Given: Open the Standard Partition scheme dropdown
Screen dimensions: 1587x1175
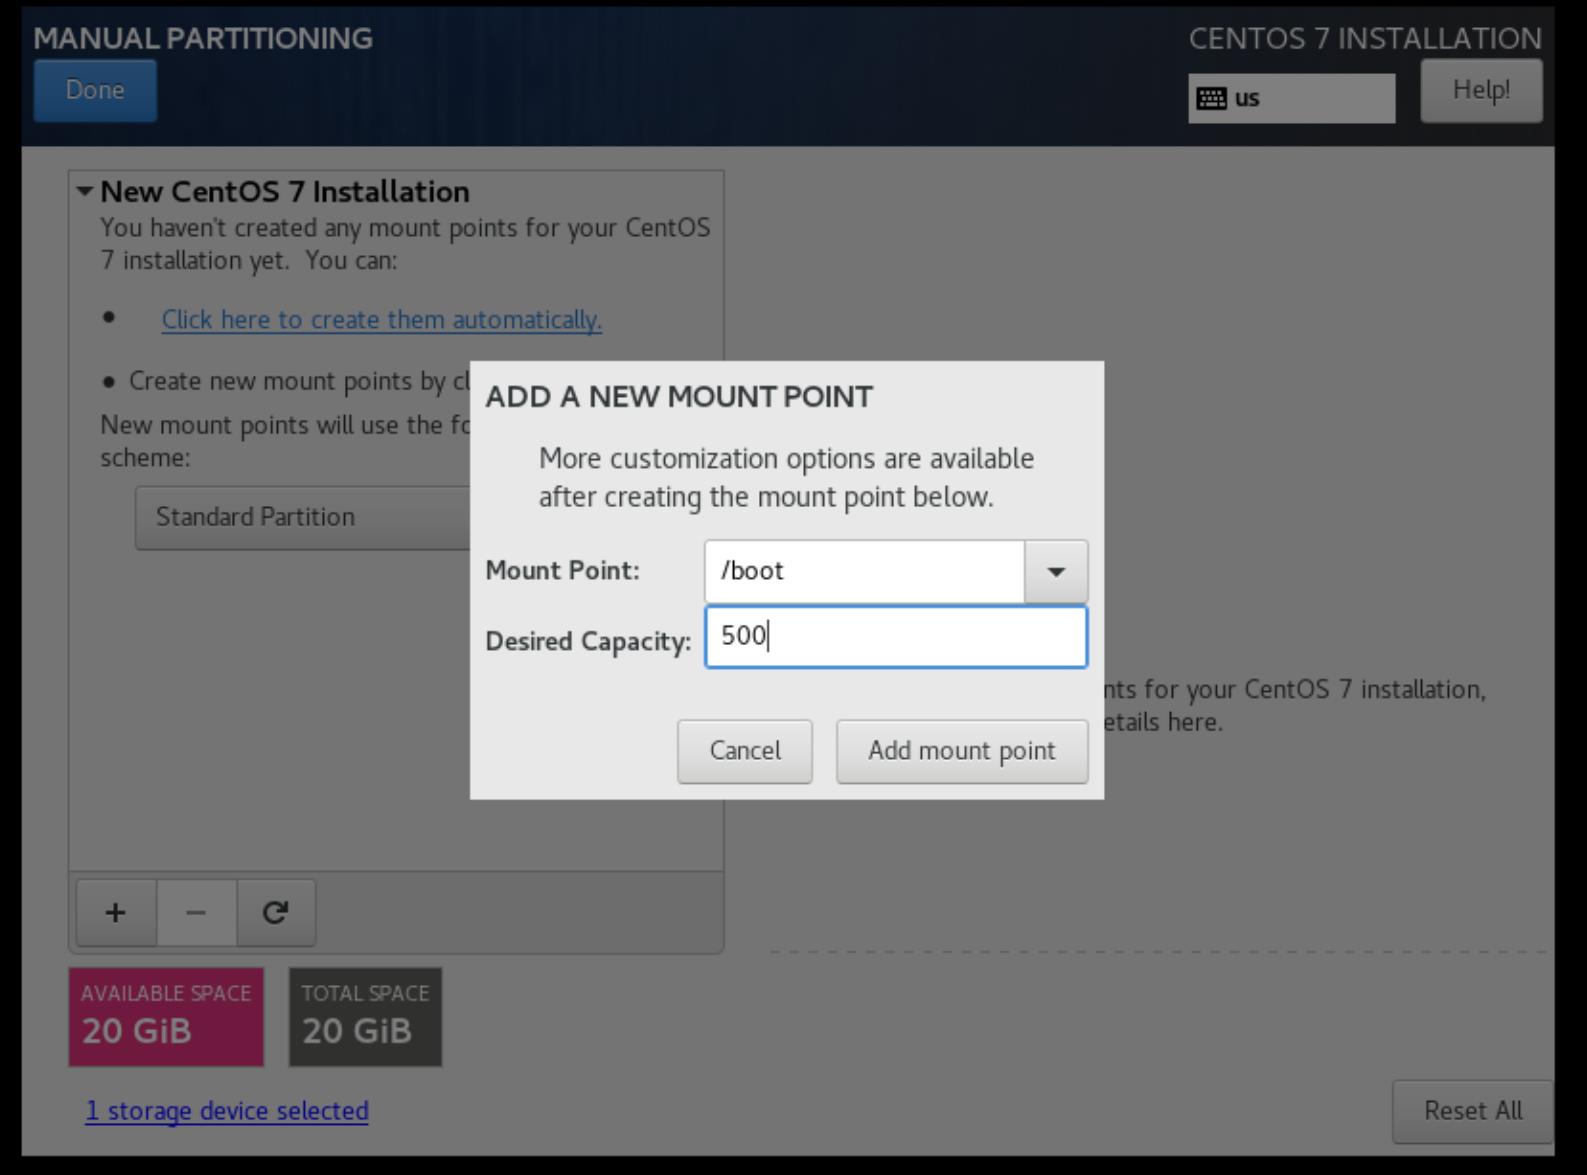Looking at the screenshot, I should pos(302,517).
